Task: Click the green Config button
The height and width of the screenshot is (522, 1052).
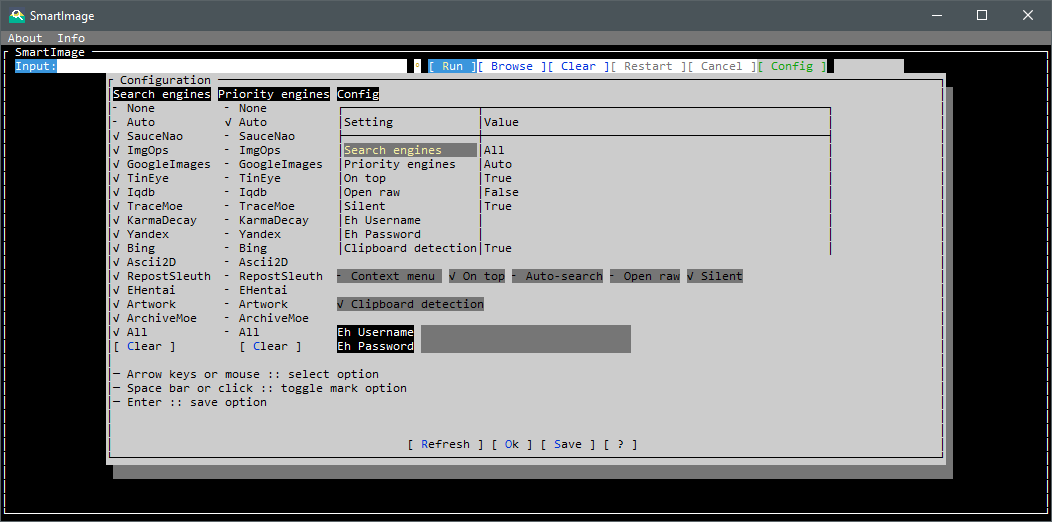Action: 792,66
